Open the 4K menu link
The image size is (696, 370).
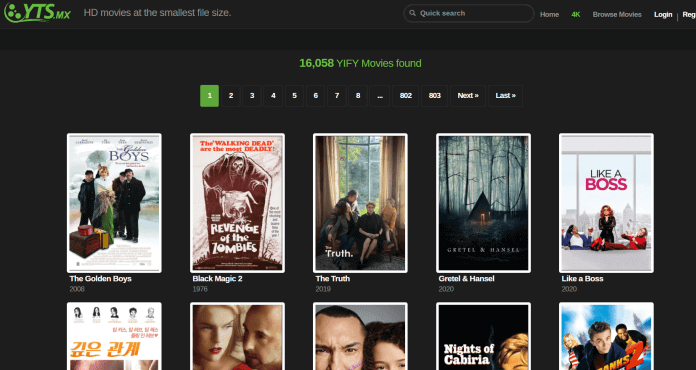tap(576, 15)
